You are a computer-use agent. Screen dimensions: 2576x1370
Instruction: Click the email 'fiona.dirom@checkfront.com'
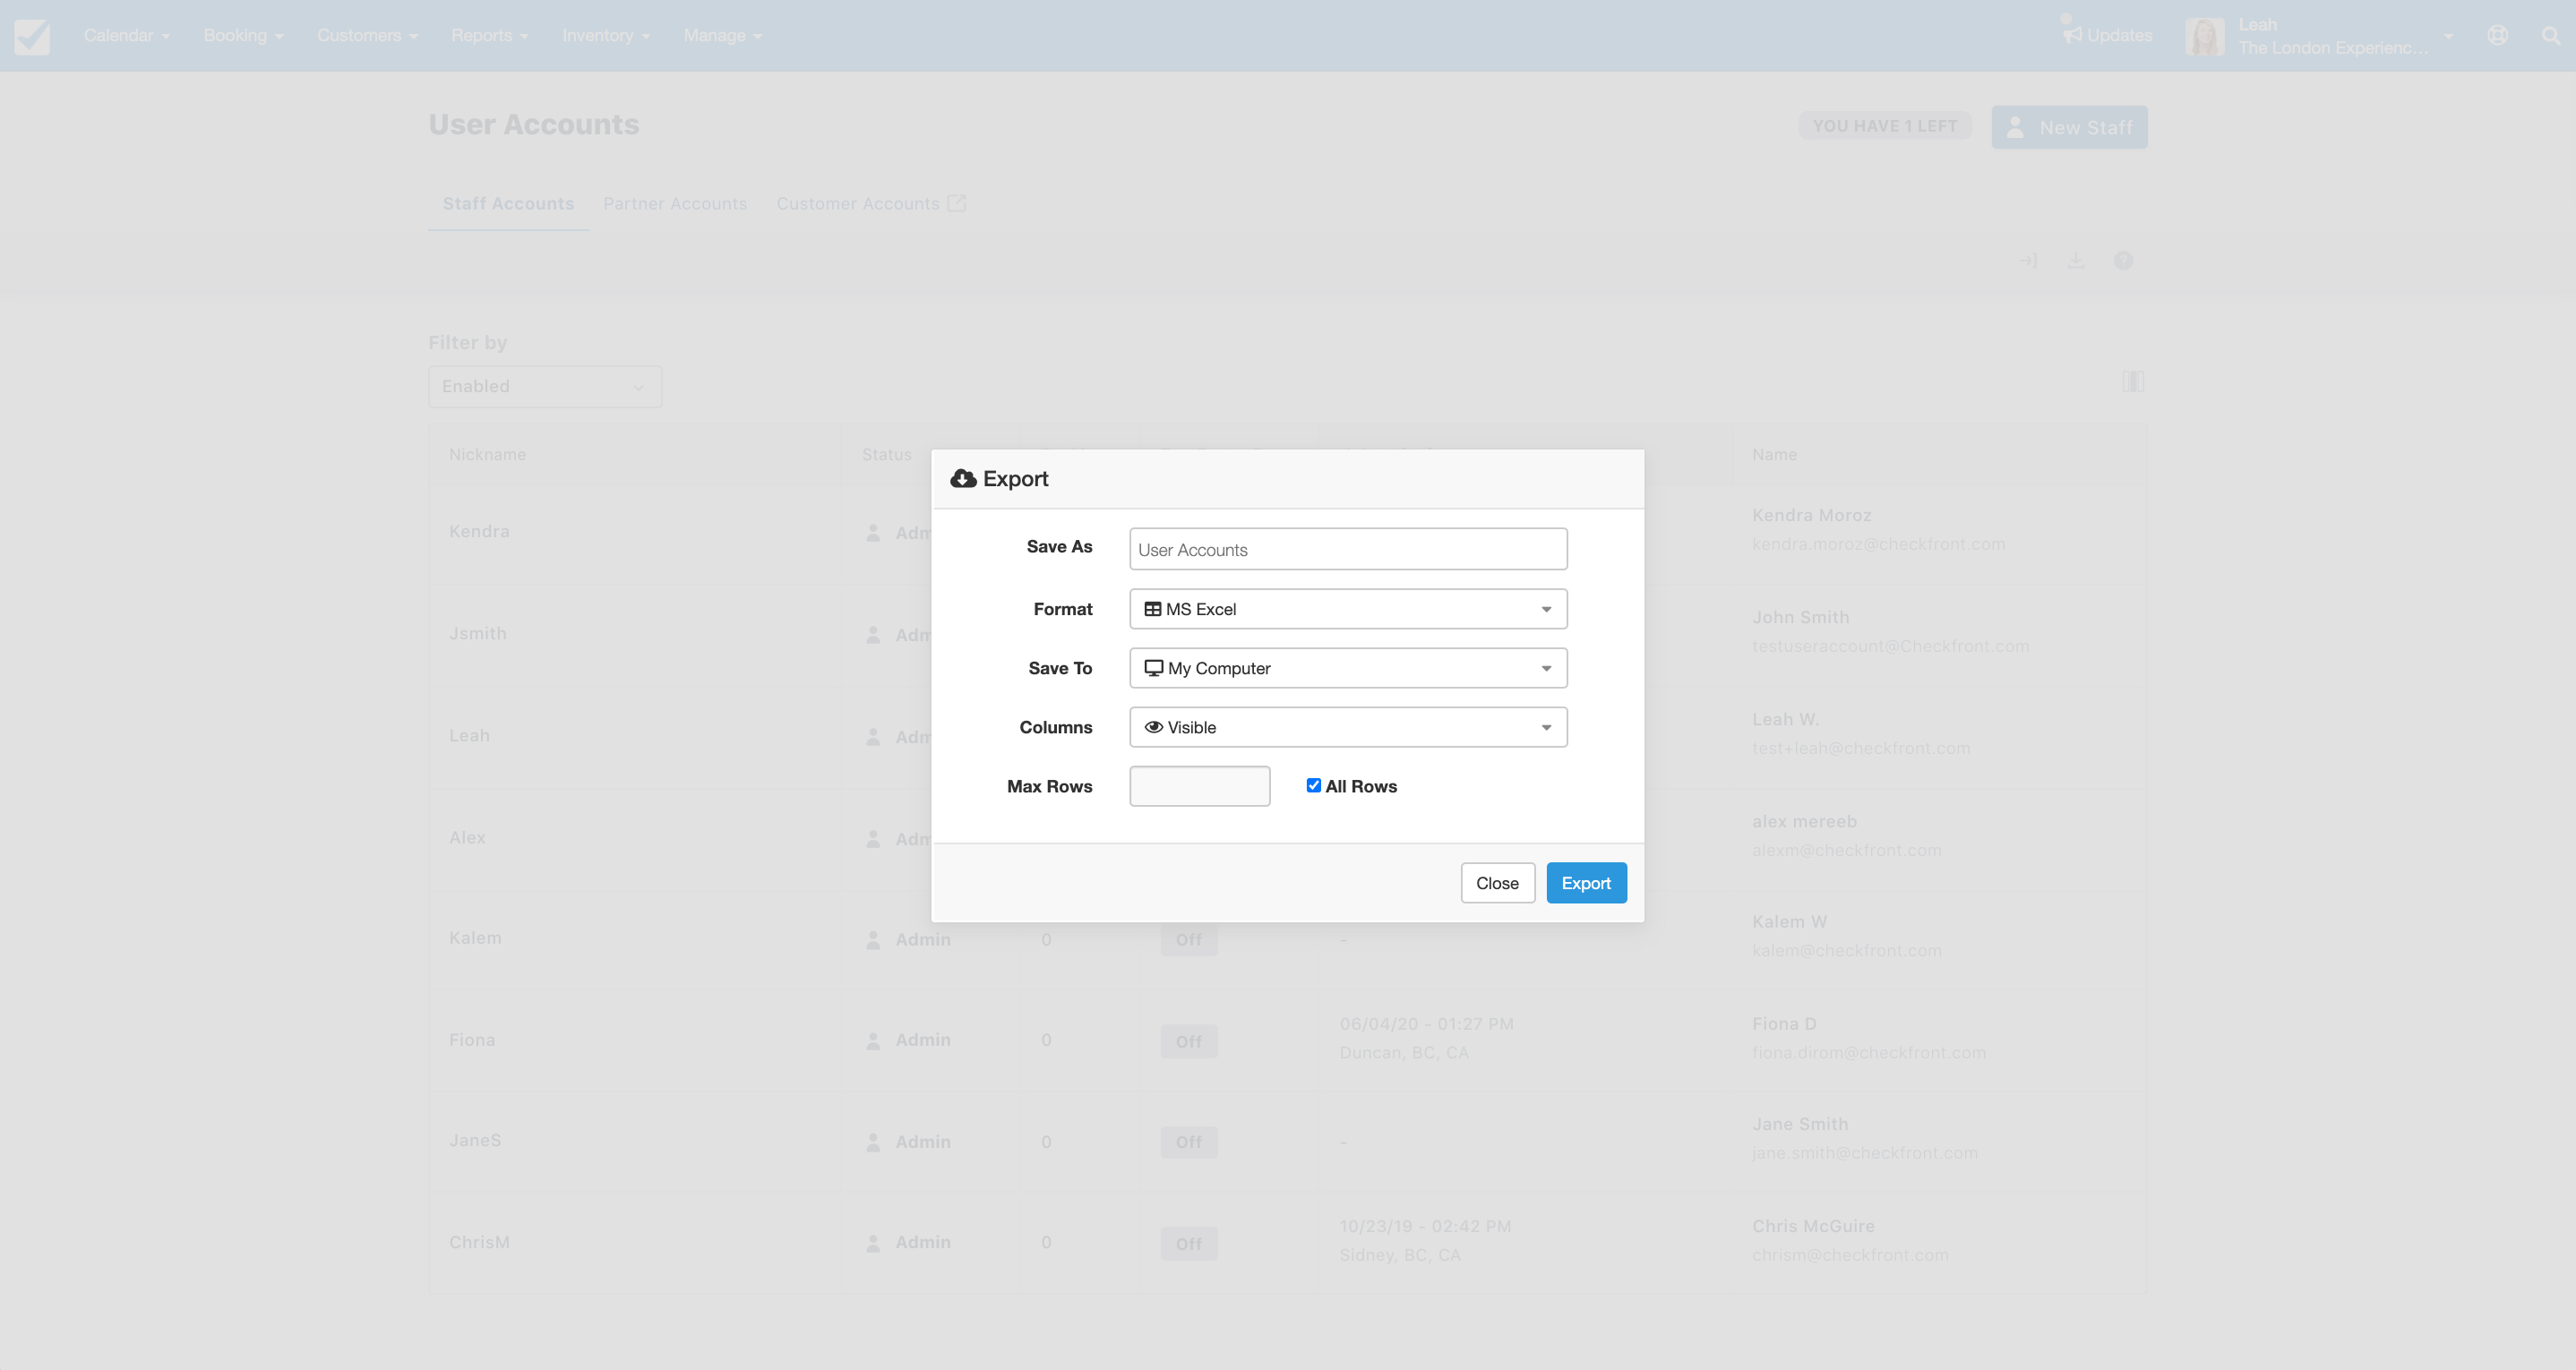click(x=1868, y=1054)
